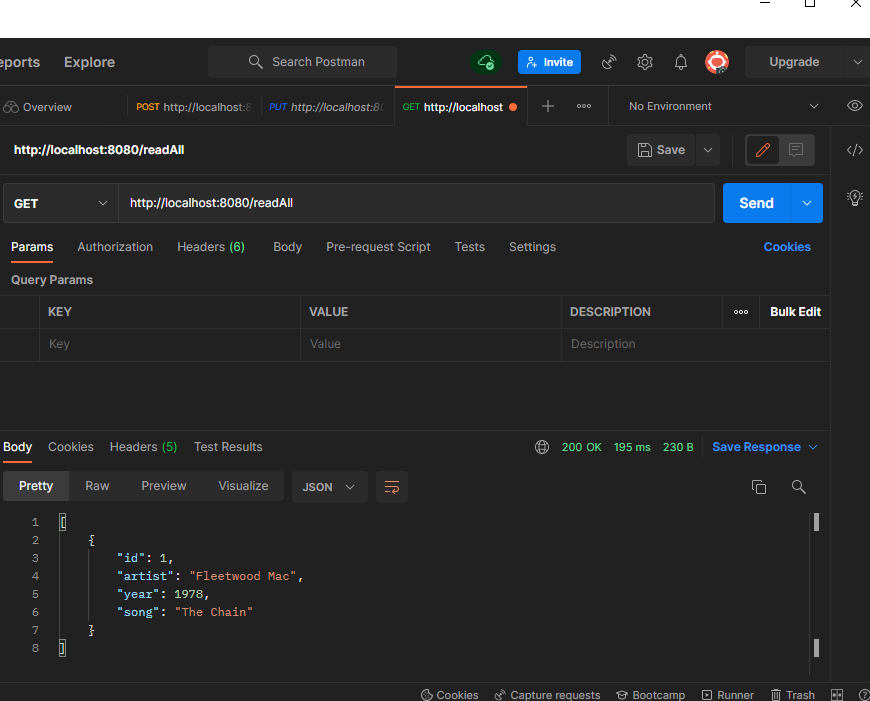Viewport: 870px width, 701px height.
Task: Open Postman settings gear icon
Action: 644,62
